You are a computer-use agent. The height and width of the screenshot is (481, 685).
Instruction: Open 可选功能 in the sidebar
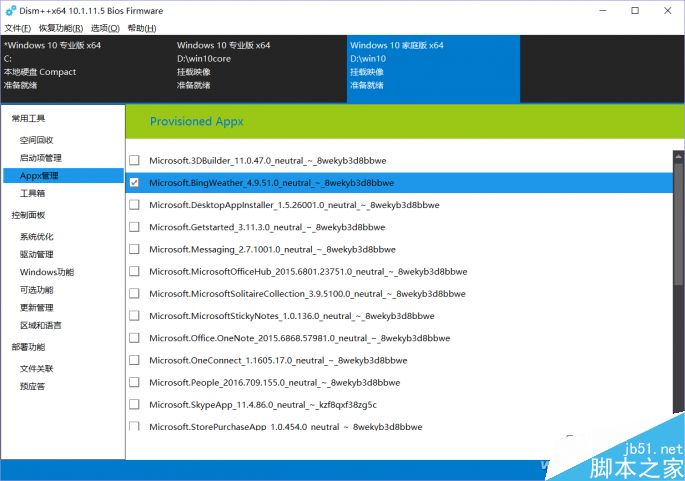coord(36,290)
